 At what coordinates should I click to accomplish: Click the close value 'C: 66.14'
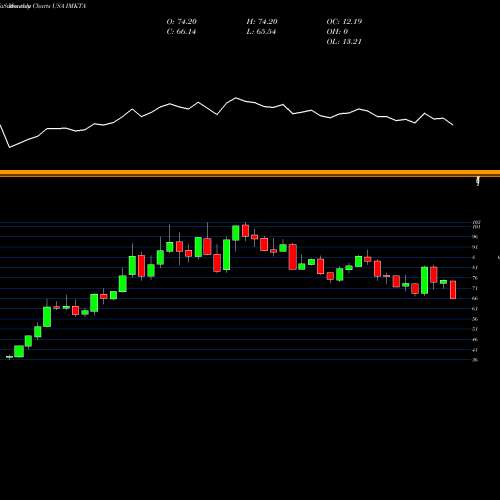pos(181,31)
